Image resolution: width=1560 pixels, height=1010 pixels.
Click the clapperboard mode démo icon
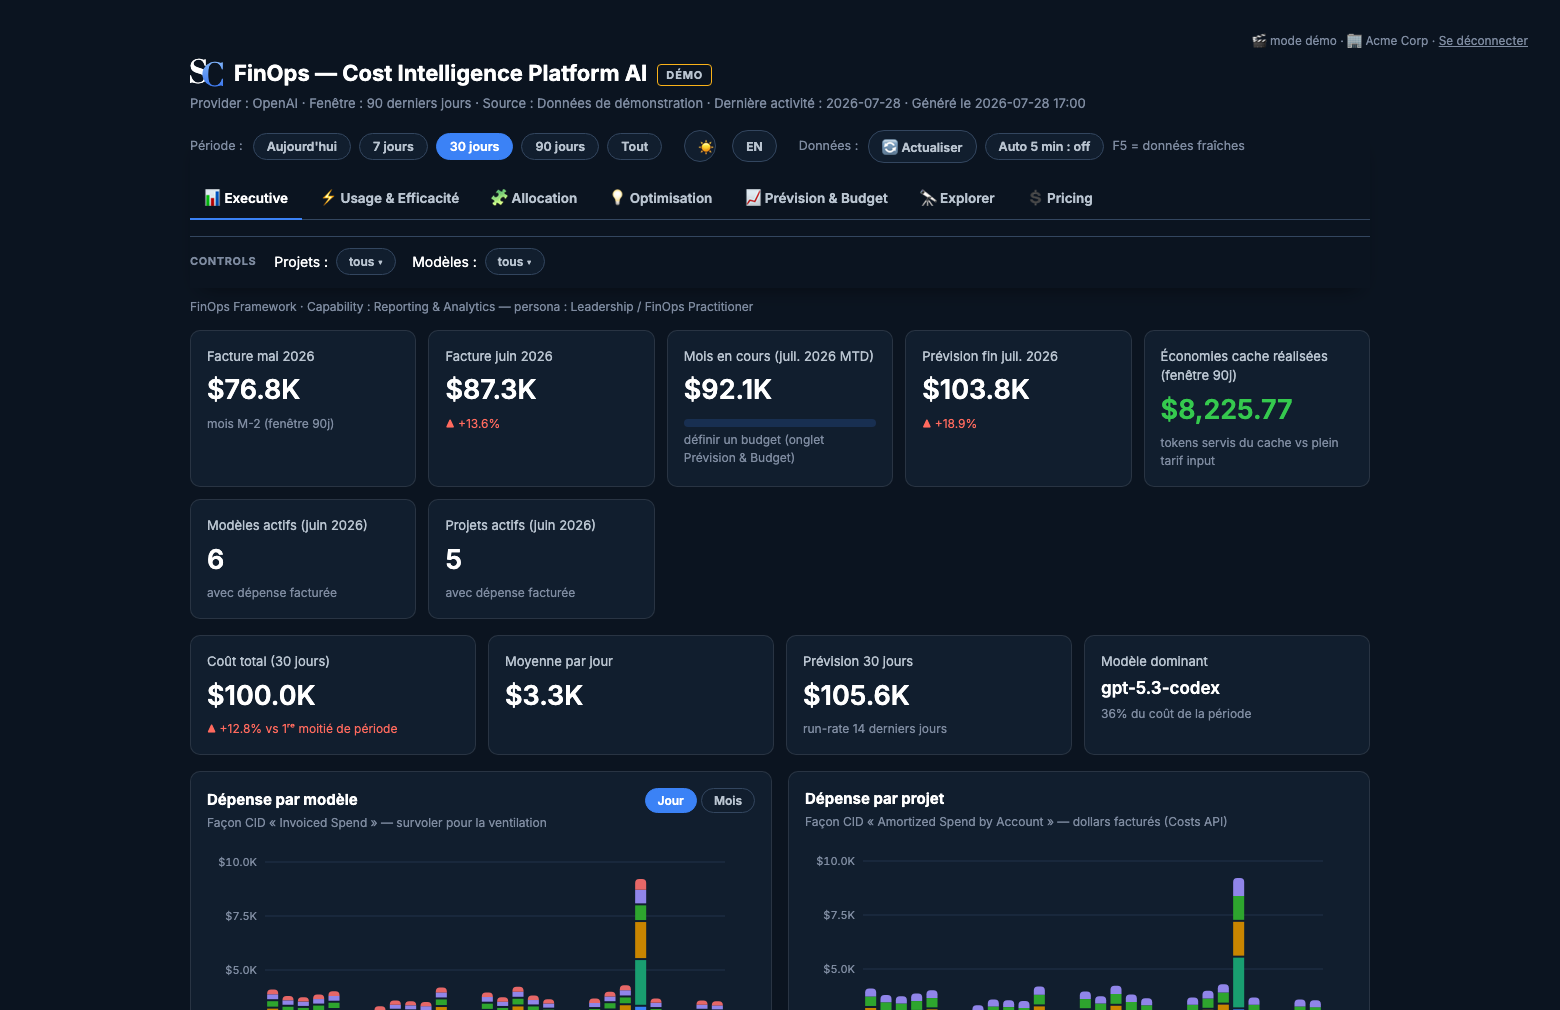click(x=1259, y=41)
